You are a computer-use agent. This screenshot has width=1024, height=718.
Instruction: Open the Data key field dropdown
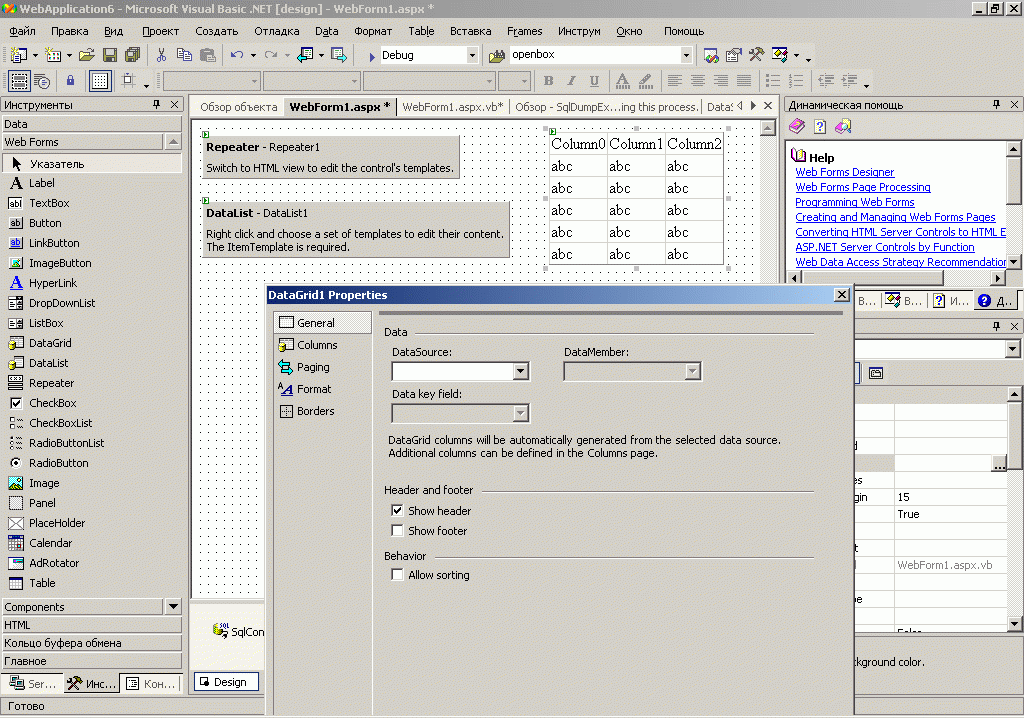pos(520,414)
